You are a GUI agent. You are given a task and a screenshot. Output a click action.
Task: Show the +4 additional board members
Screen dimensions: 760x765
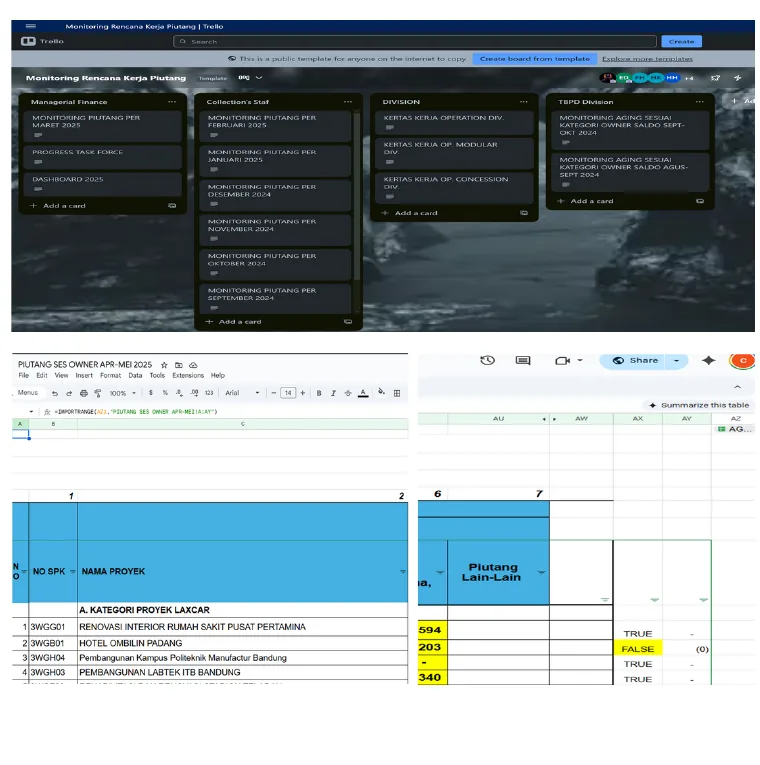pos(689,78)
